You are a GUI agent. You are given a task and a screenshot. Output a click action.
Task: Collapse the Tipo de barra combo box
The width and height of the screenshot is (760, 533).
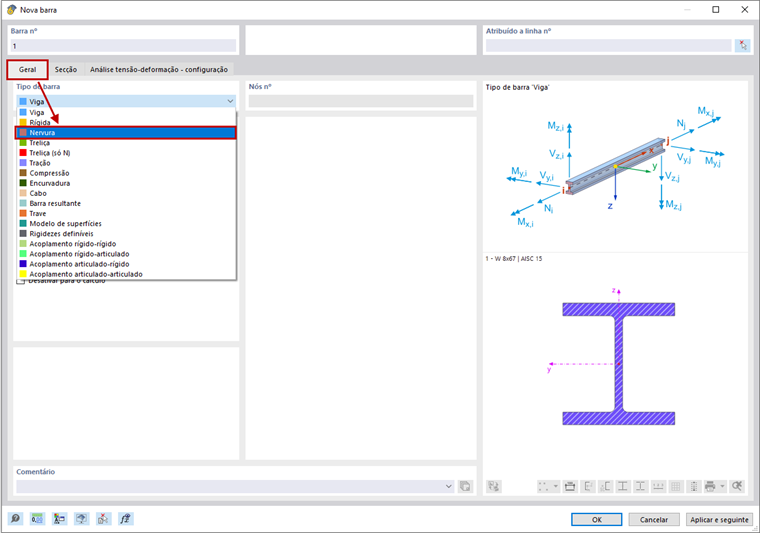coord(230,101)
